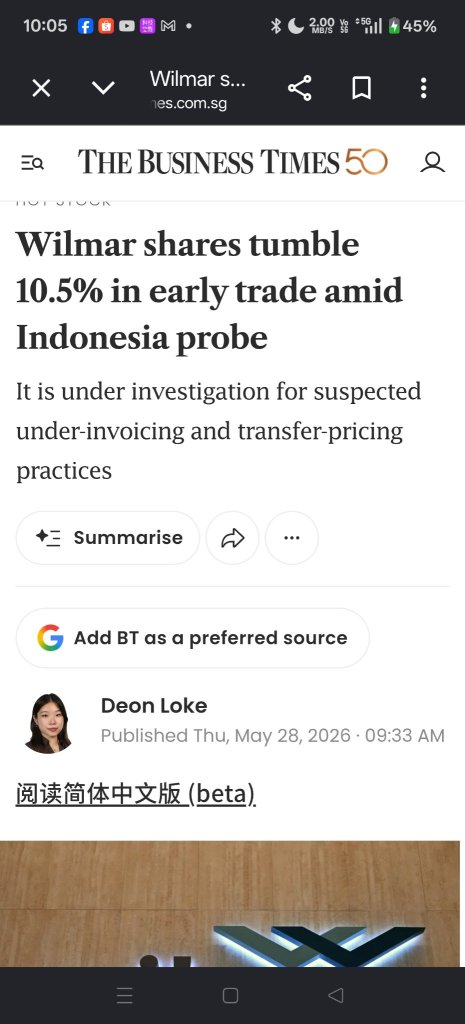The width and height of the screenshot is (465, 1024).
Task: Open author Deon Loke's profile
Action: click(154, 705)
